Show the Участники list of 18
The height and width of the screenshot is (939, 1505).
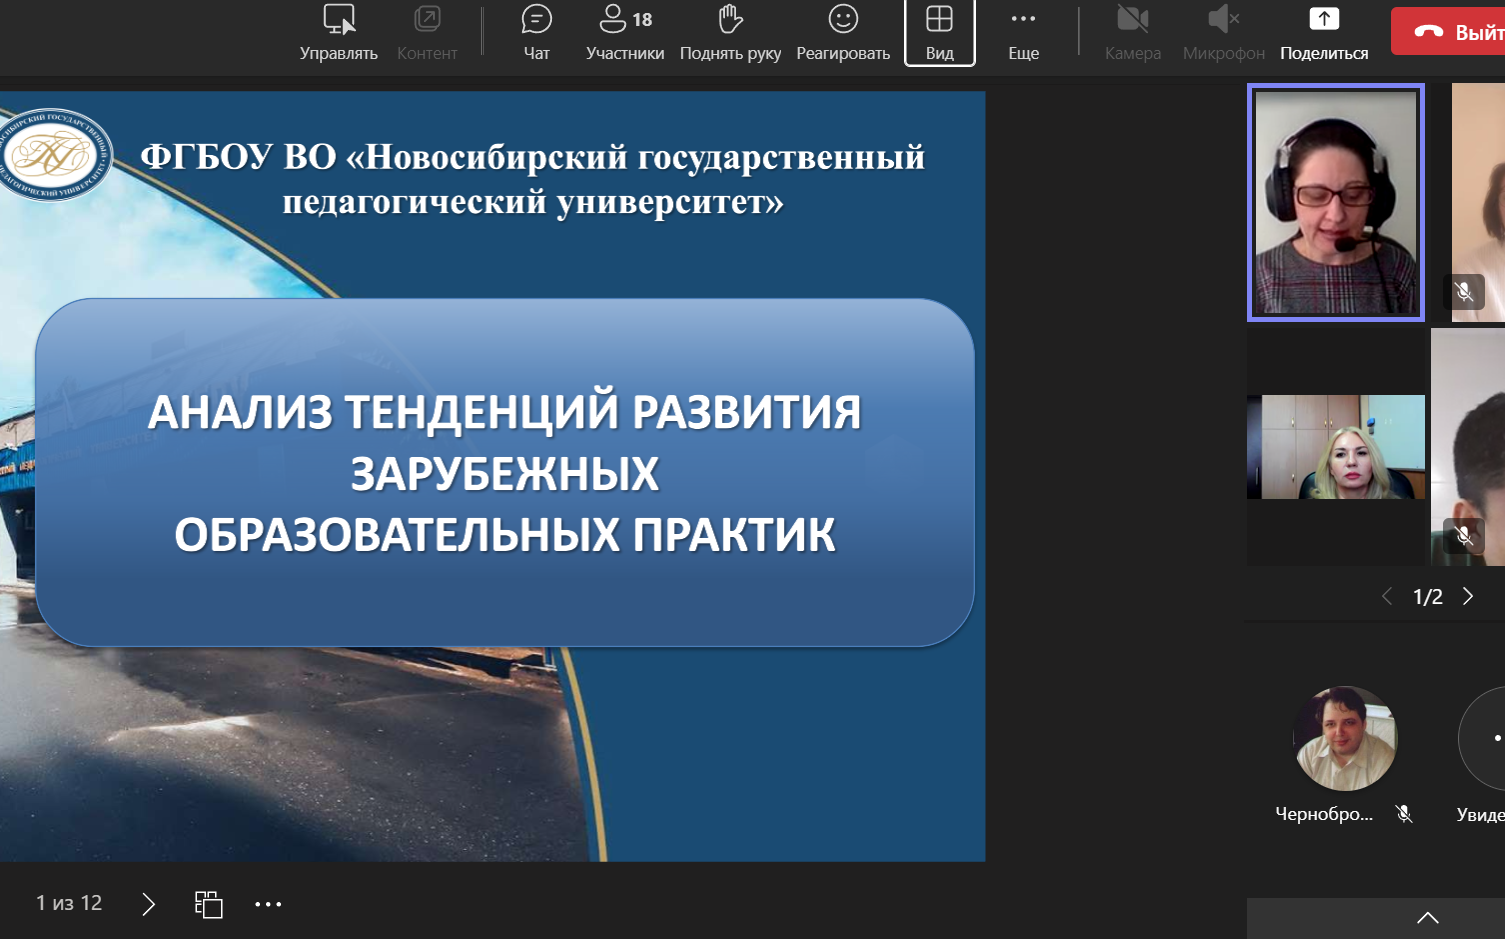coord(625,33)
